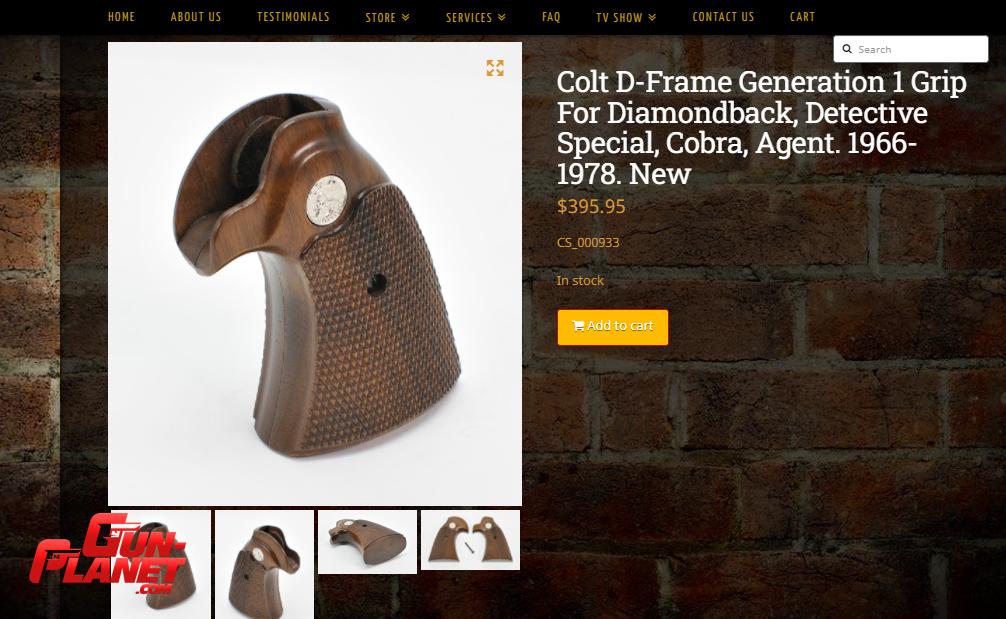This screenshot has height=619, width=1006.
Task: Go to the Home page
Action: point(121,17)
